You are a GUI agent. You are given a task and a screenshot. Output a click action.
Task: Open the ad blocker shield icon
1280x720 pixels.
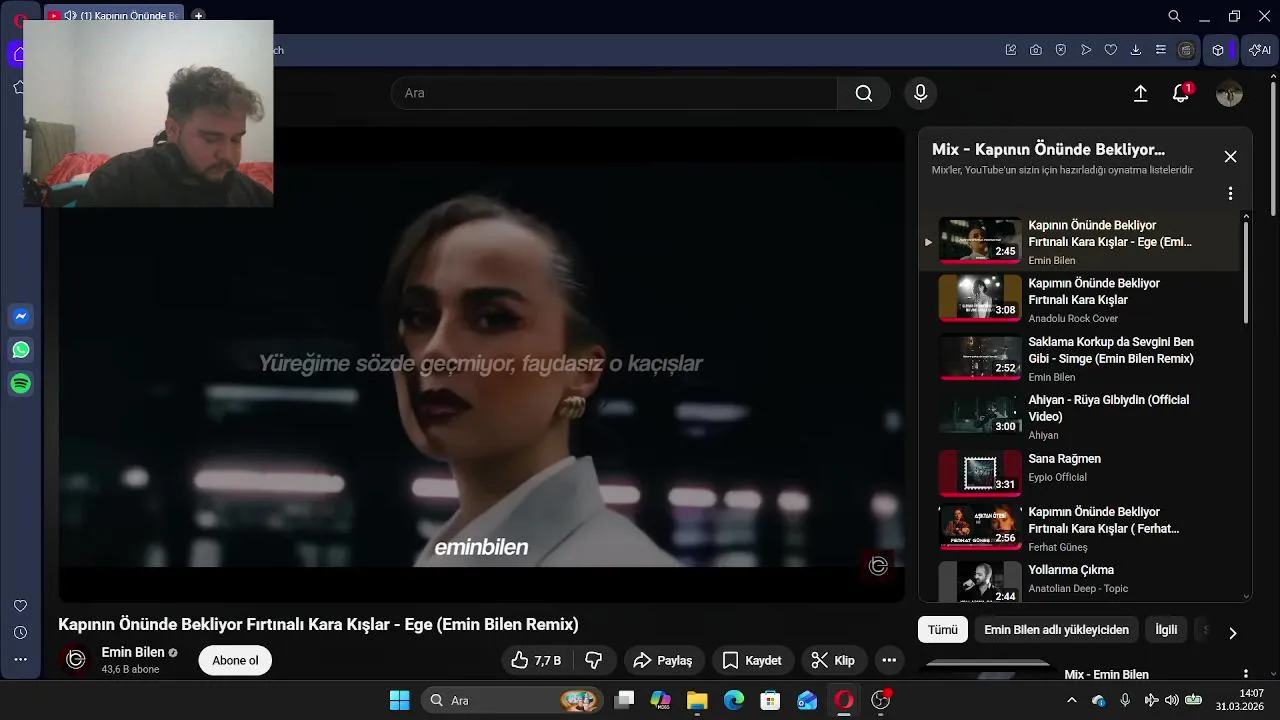[x=1061, y=50]
